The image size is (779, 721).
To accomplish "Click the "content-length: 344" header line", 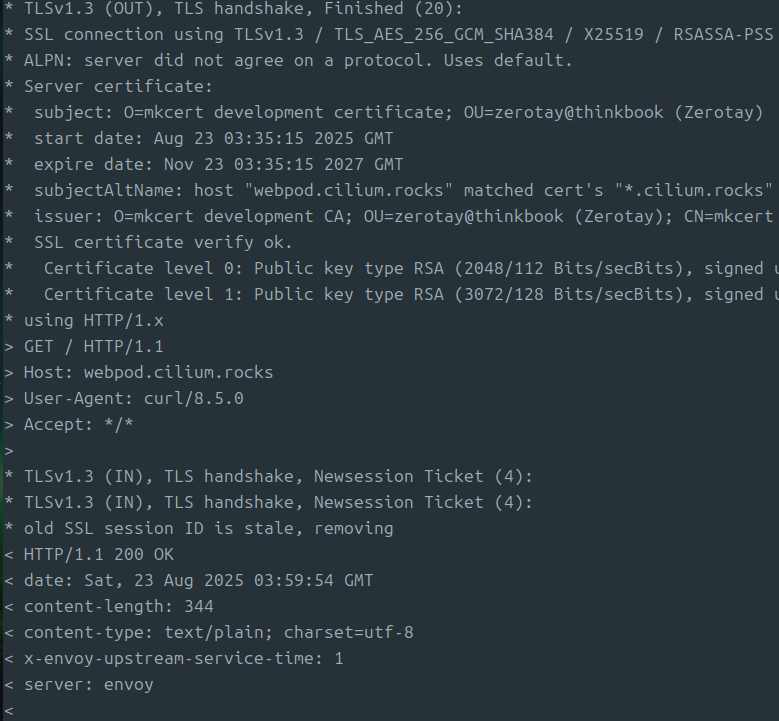I will coord(118,606).
